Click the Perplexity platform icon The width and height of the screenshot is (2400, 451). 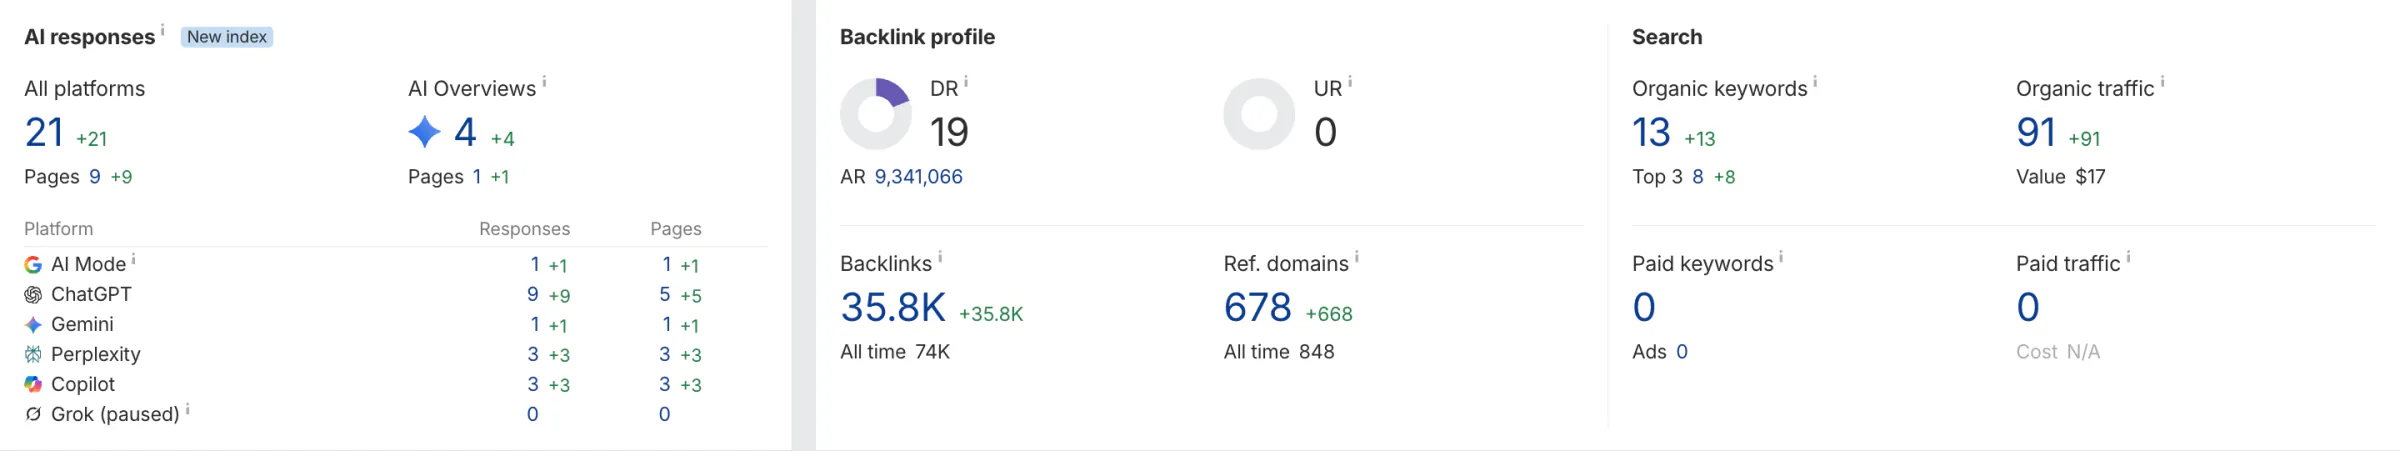[x=33, y=355]
